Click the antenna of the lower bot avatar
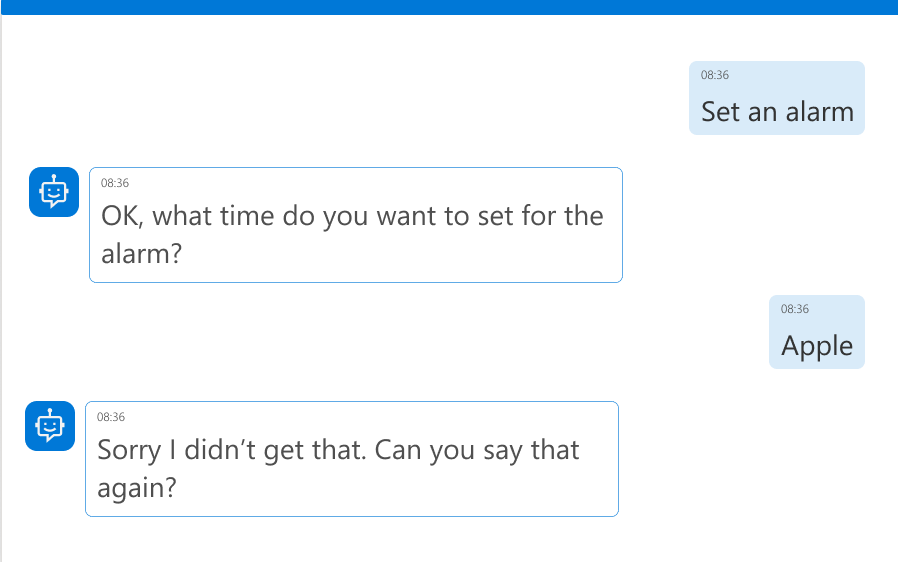Screen dimensions: 898x562 point(49,410)
